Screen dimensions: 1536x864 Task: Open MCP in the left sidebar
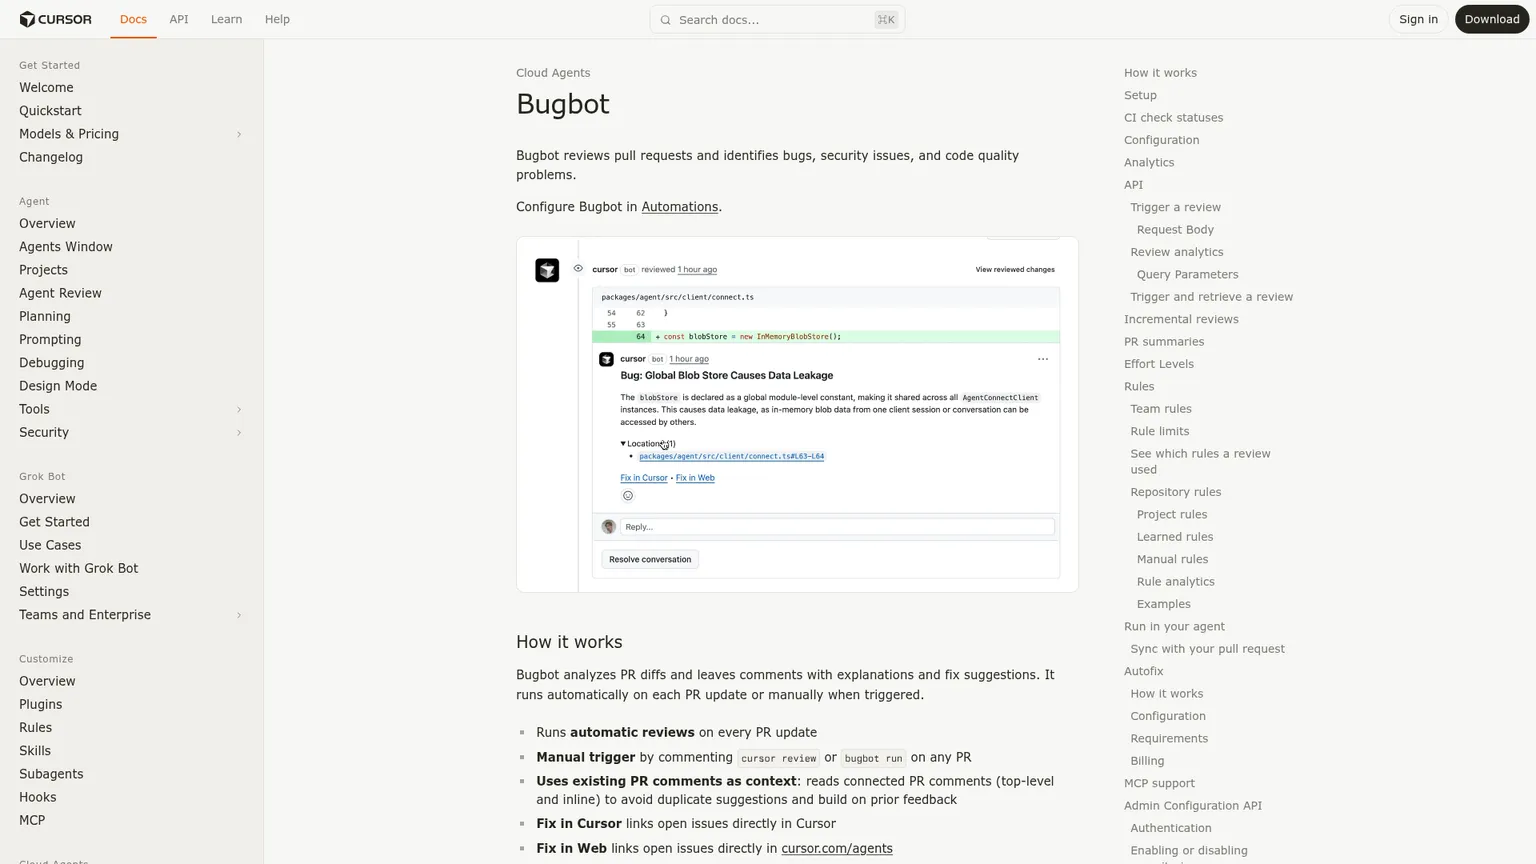coord(32,820)
